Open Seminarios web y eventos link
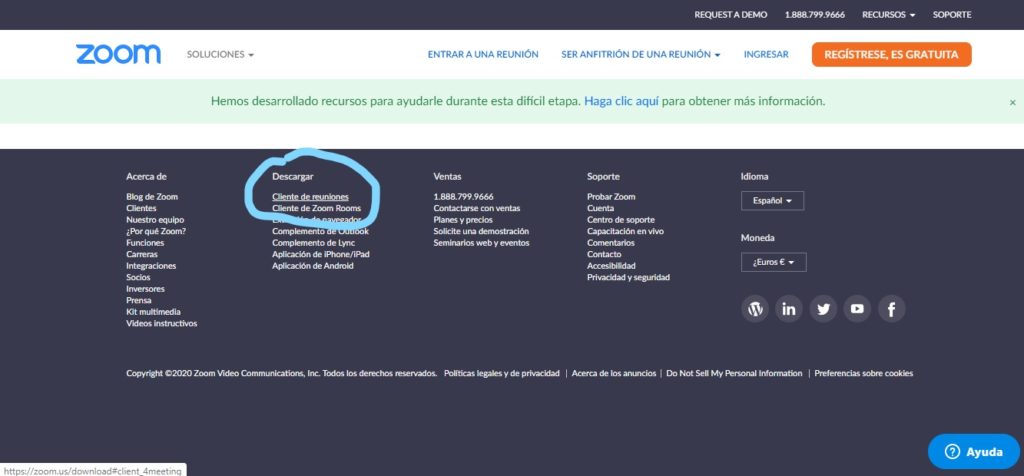This screenshot has height=476, width=1024. click(481, 243)
